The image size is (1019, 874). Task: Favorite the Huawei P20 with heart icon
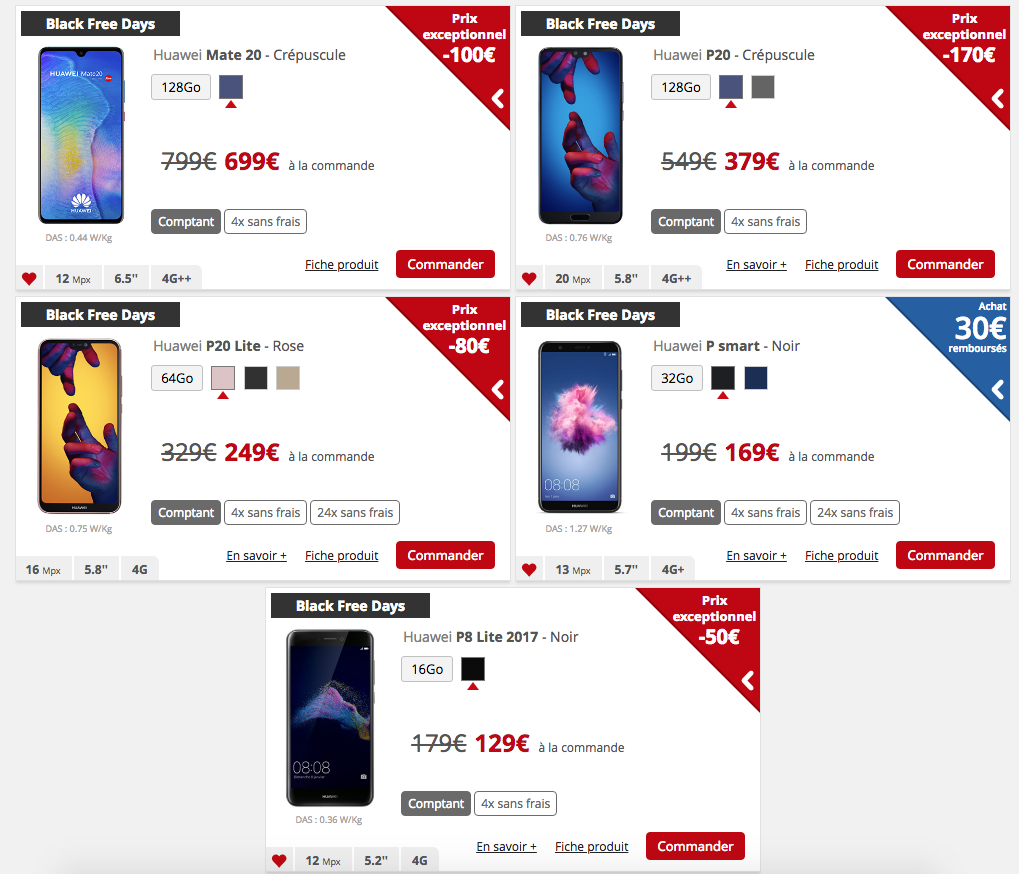tap(529, 279)
